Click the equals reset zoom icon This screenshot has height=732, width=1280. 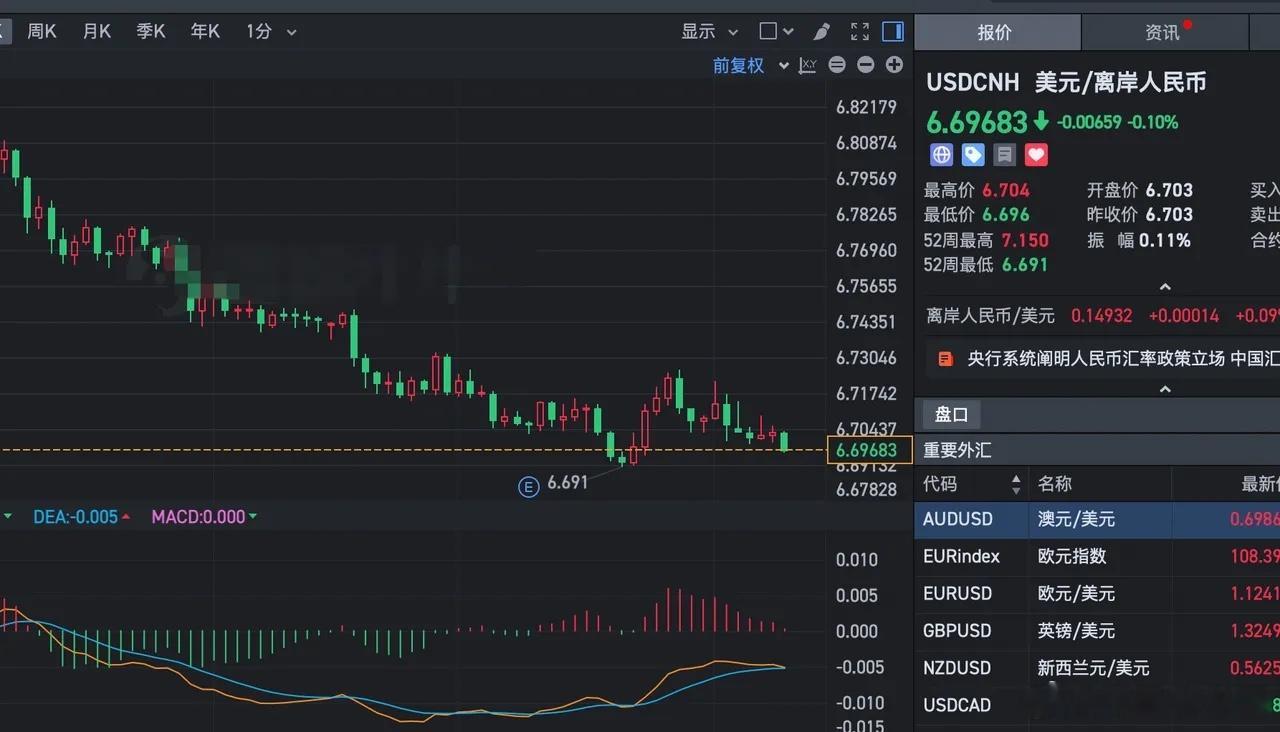pyautogui.click(x=837, y=65)
